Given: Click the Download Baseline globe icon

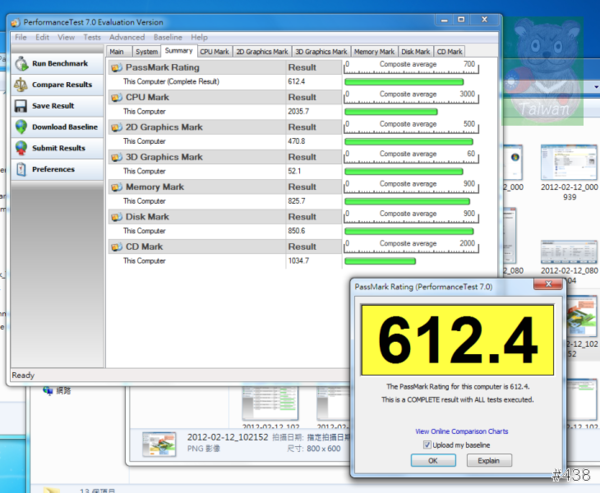Looking at the screenshot, I should (x=21, y=127).
